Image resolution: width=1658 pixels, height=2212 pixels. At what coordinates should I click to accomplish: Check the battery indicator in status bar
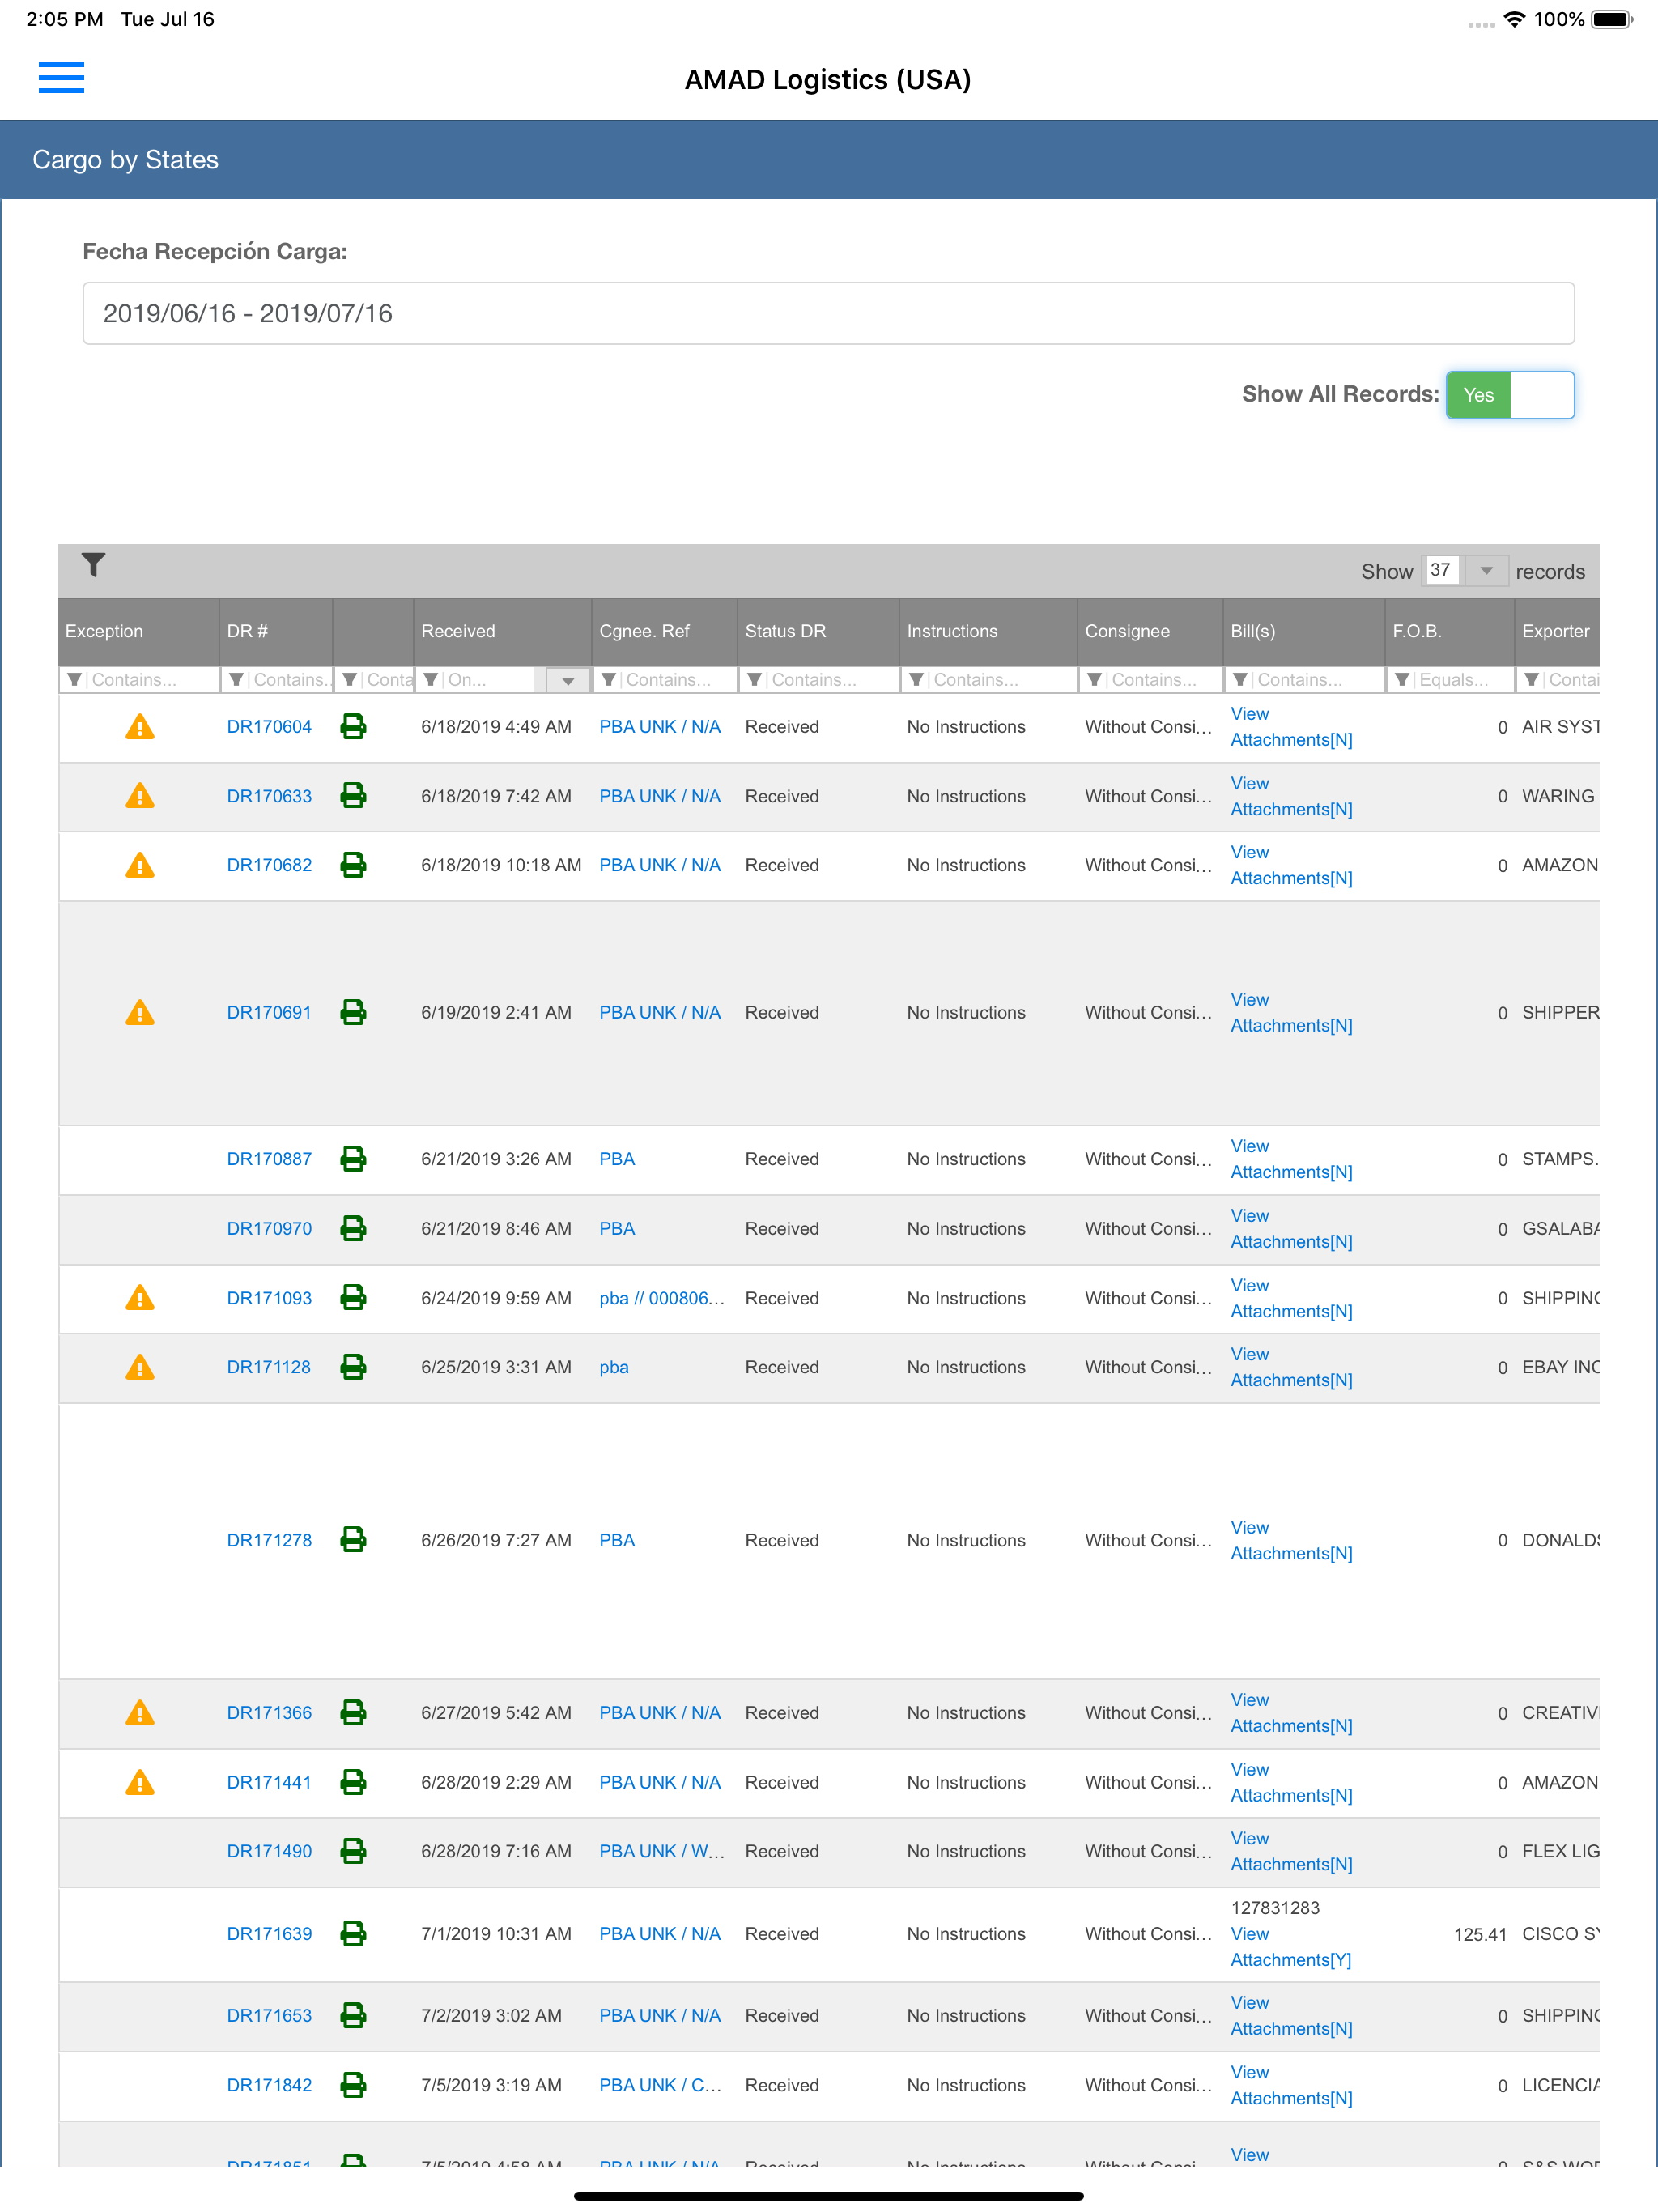pos(1611,19)
